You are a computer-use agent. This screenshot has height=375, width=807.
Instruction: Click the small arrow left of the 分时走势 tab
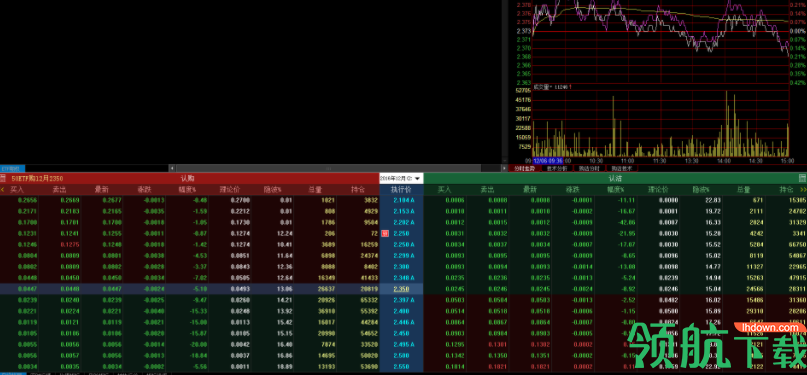(504, 168)
